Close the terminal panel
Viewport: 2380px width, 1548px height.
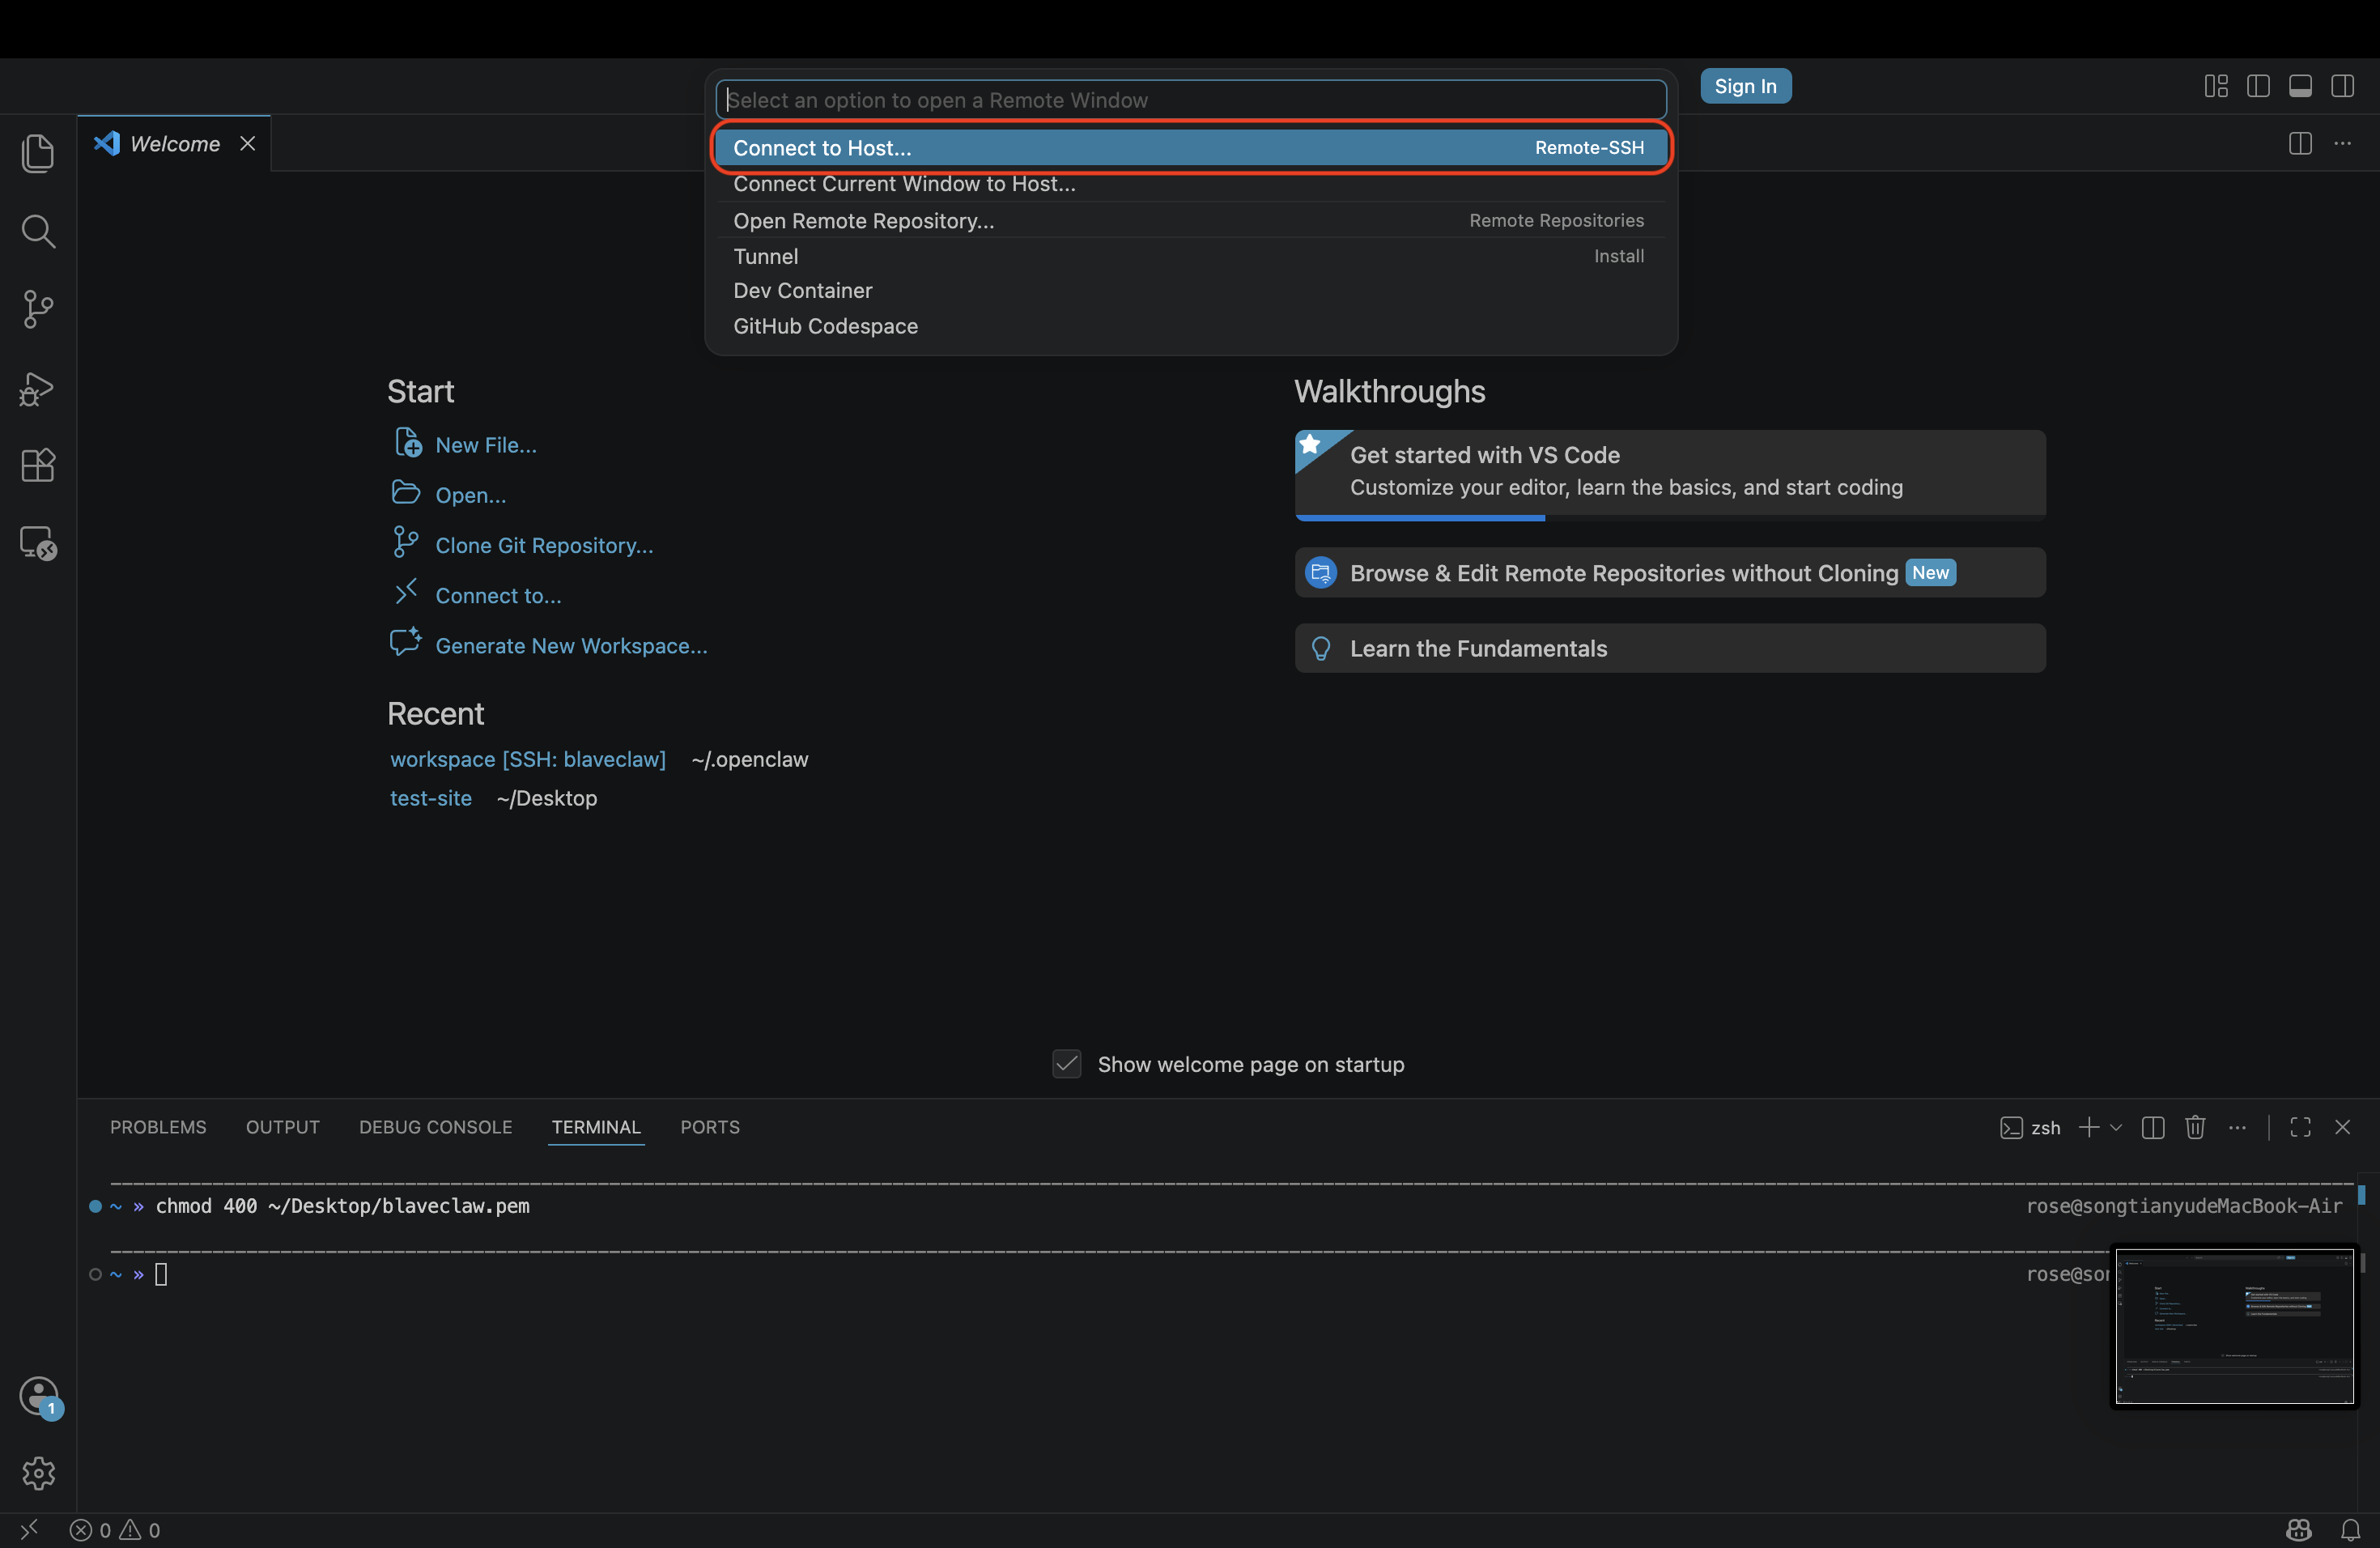[2342, 1127]
